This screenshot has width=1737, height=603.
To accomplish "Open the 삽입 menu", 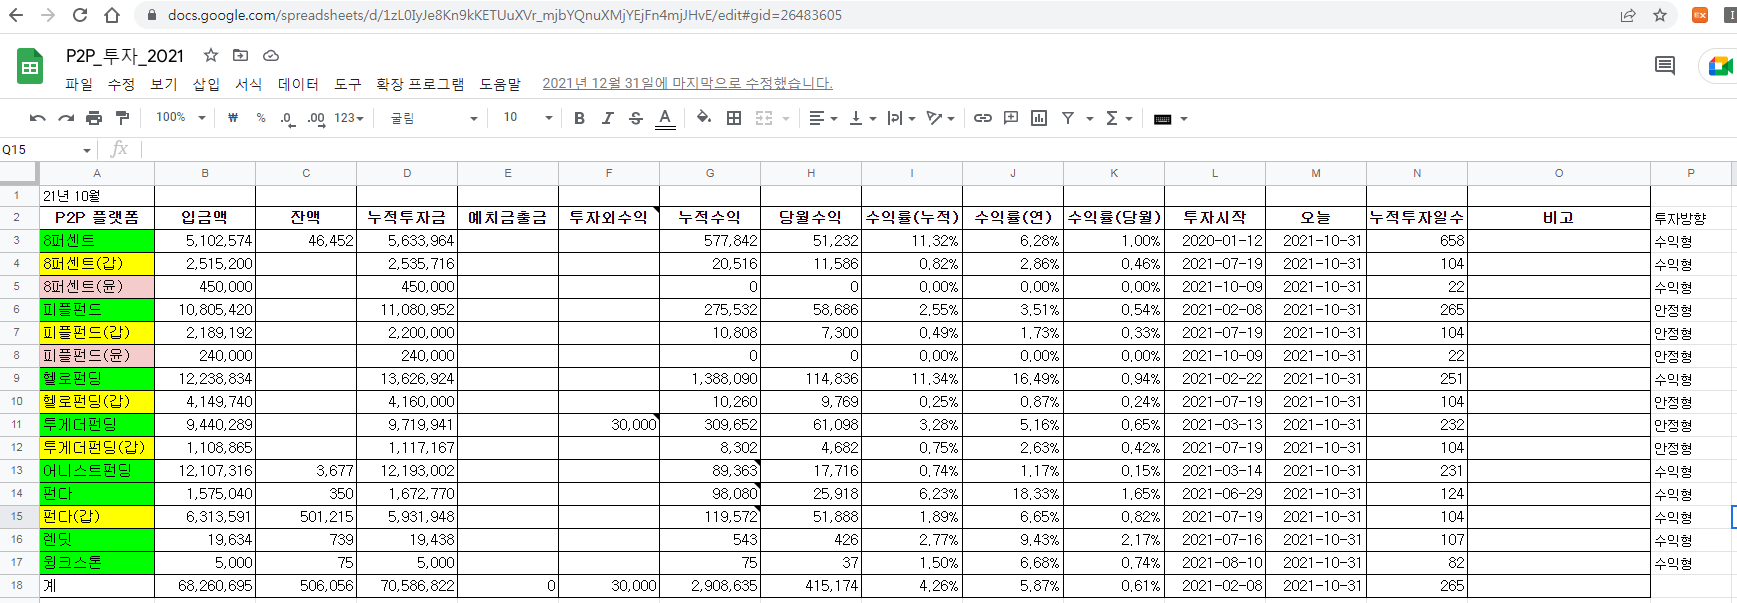I will (x=206, y=84).
